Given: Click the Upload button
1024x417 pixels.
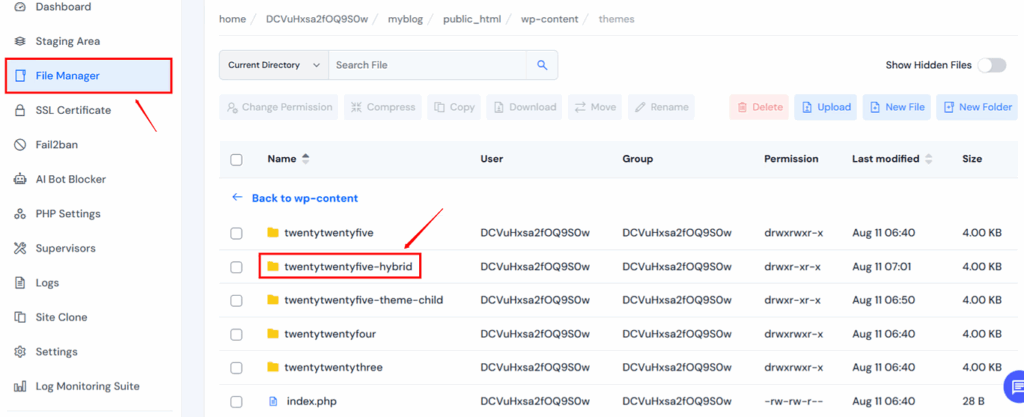Looking at the screenshot, I should (x=825, y=107).
